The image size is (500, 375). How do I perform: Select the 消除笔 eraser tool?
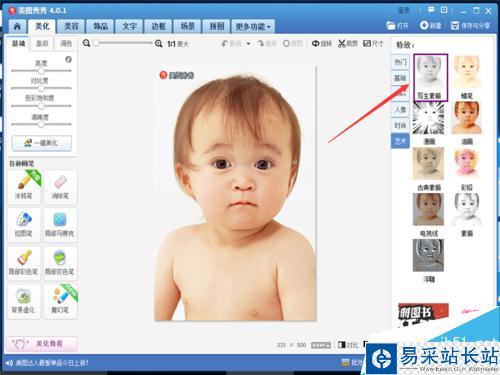pyautogui.click(x=60, y=187)
